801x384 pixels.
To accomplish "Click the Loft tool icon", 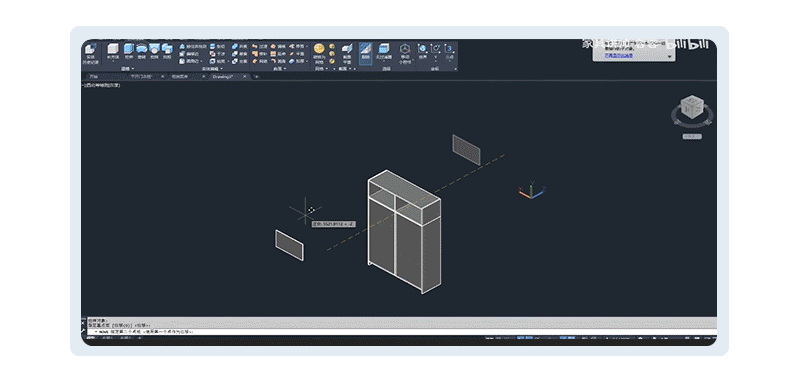I will click(154, 51).
